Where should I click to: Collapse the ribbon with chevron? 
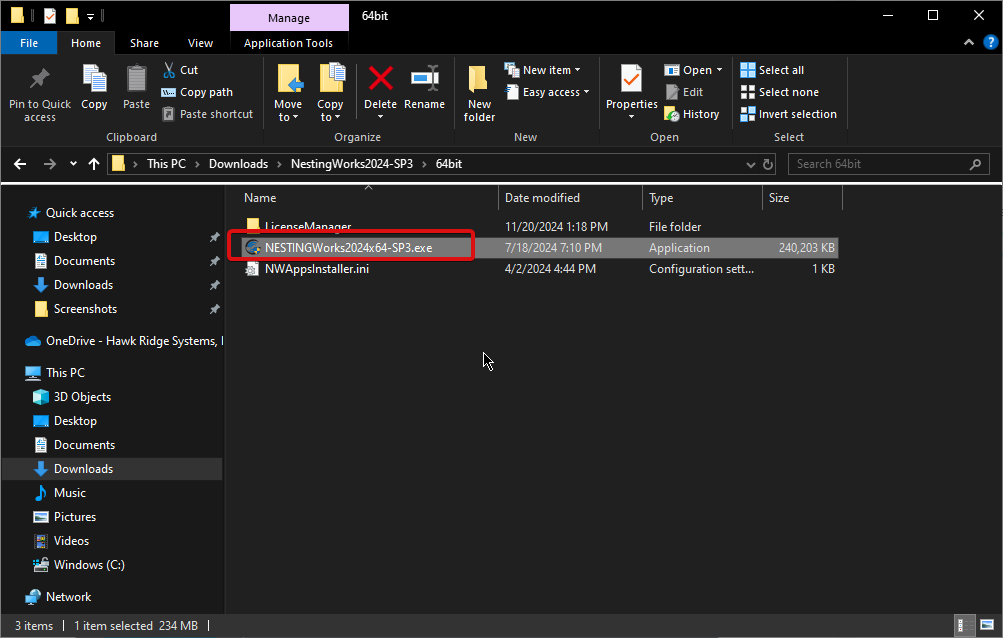point(969,42)
